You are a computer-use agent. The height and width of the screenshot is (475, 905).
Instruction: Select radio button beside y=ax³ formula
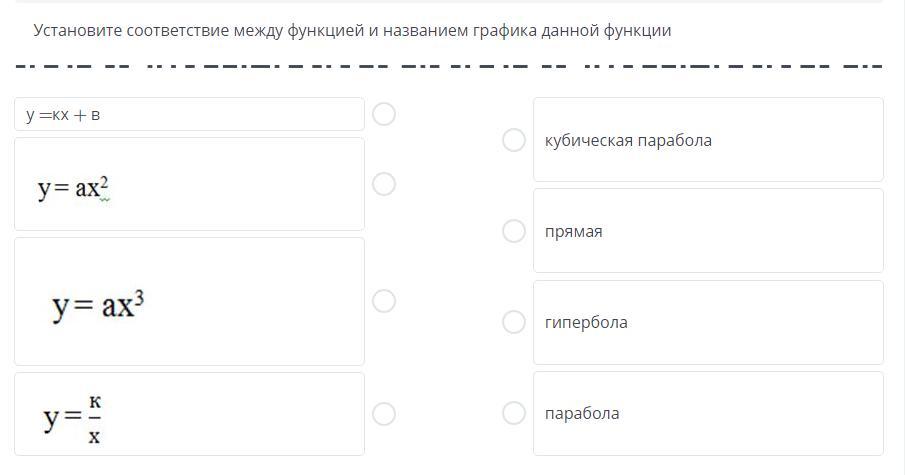384,301
